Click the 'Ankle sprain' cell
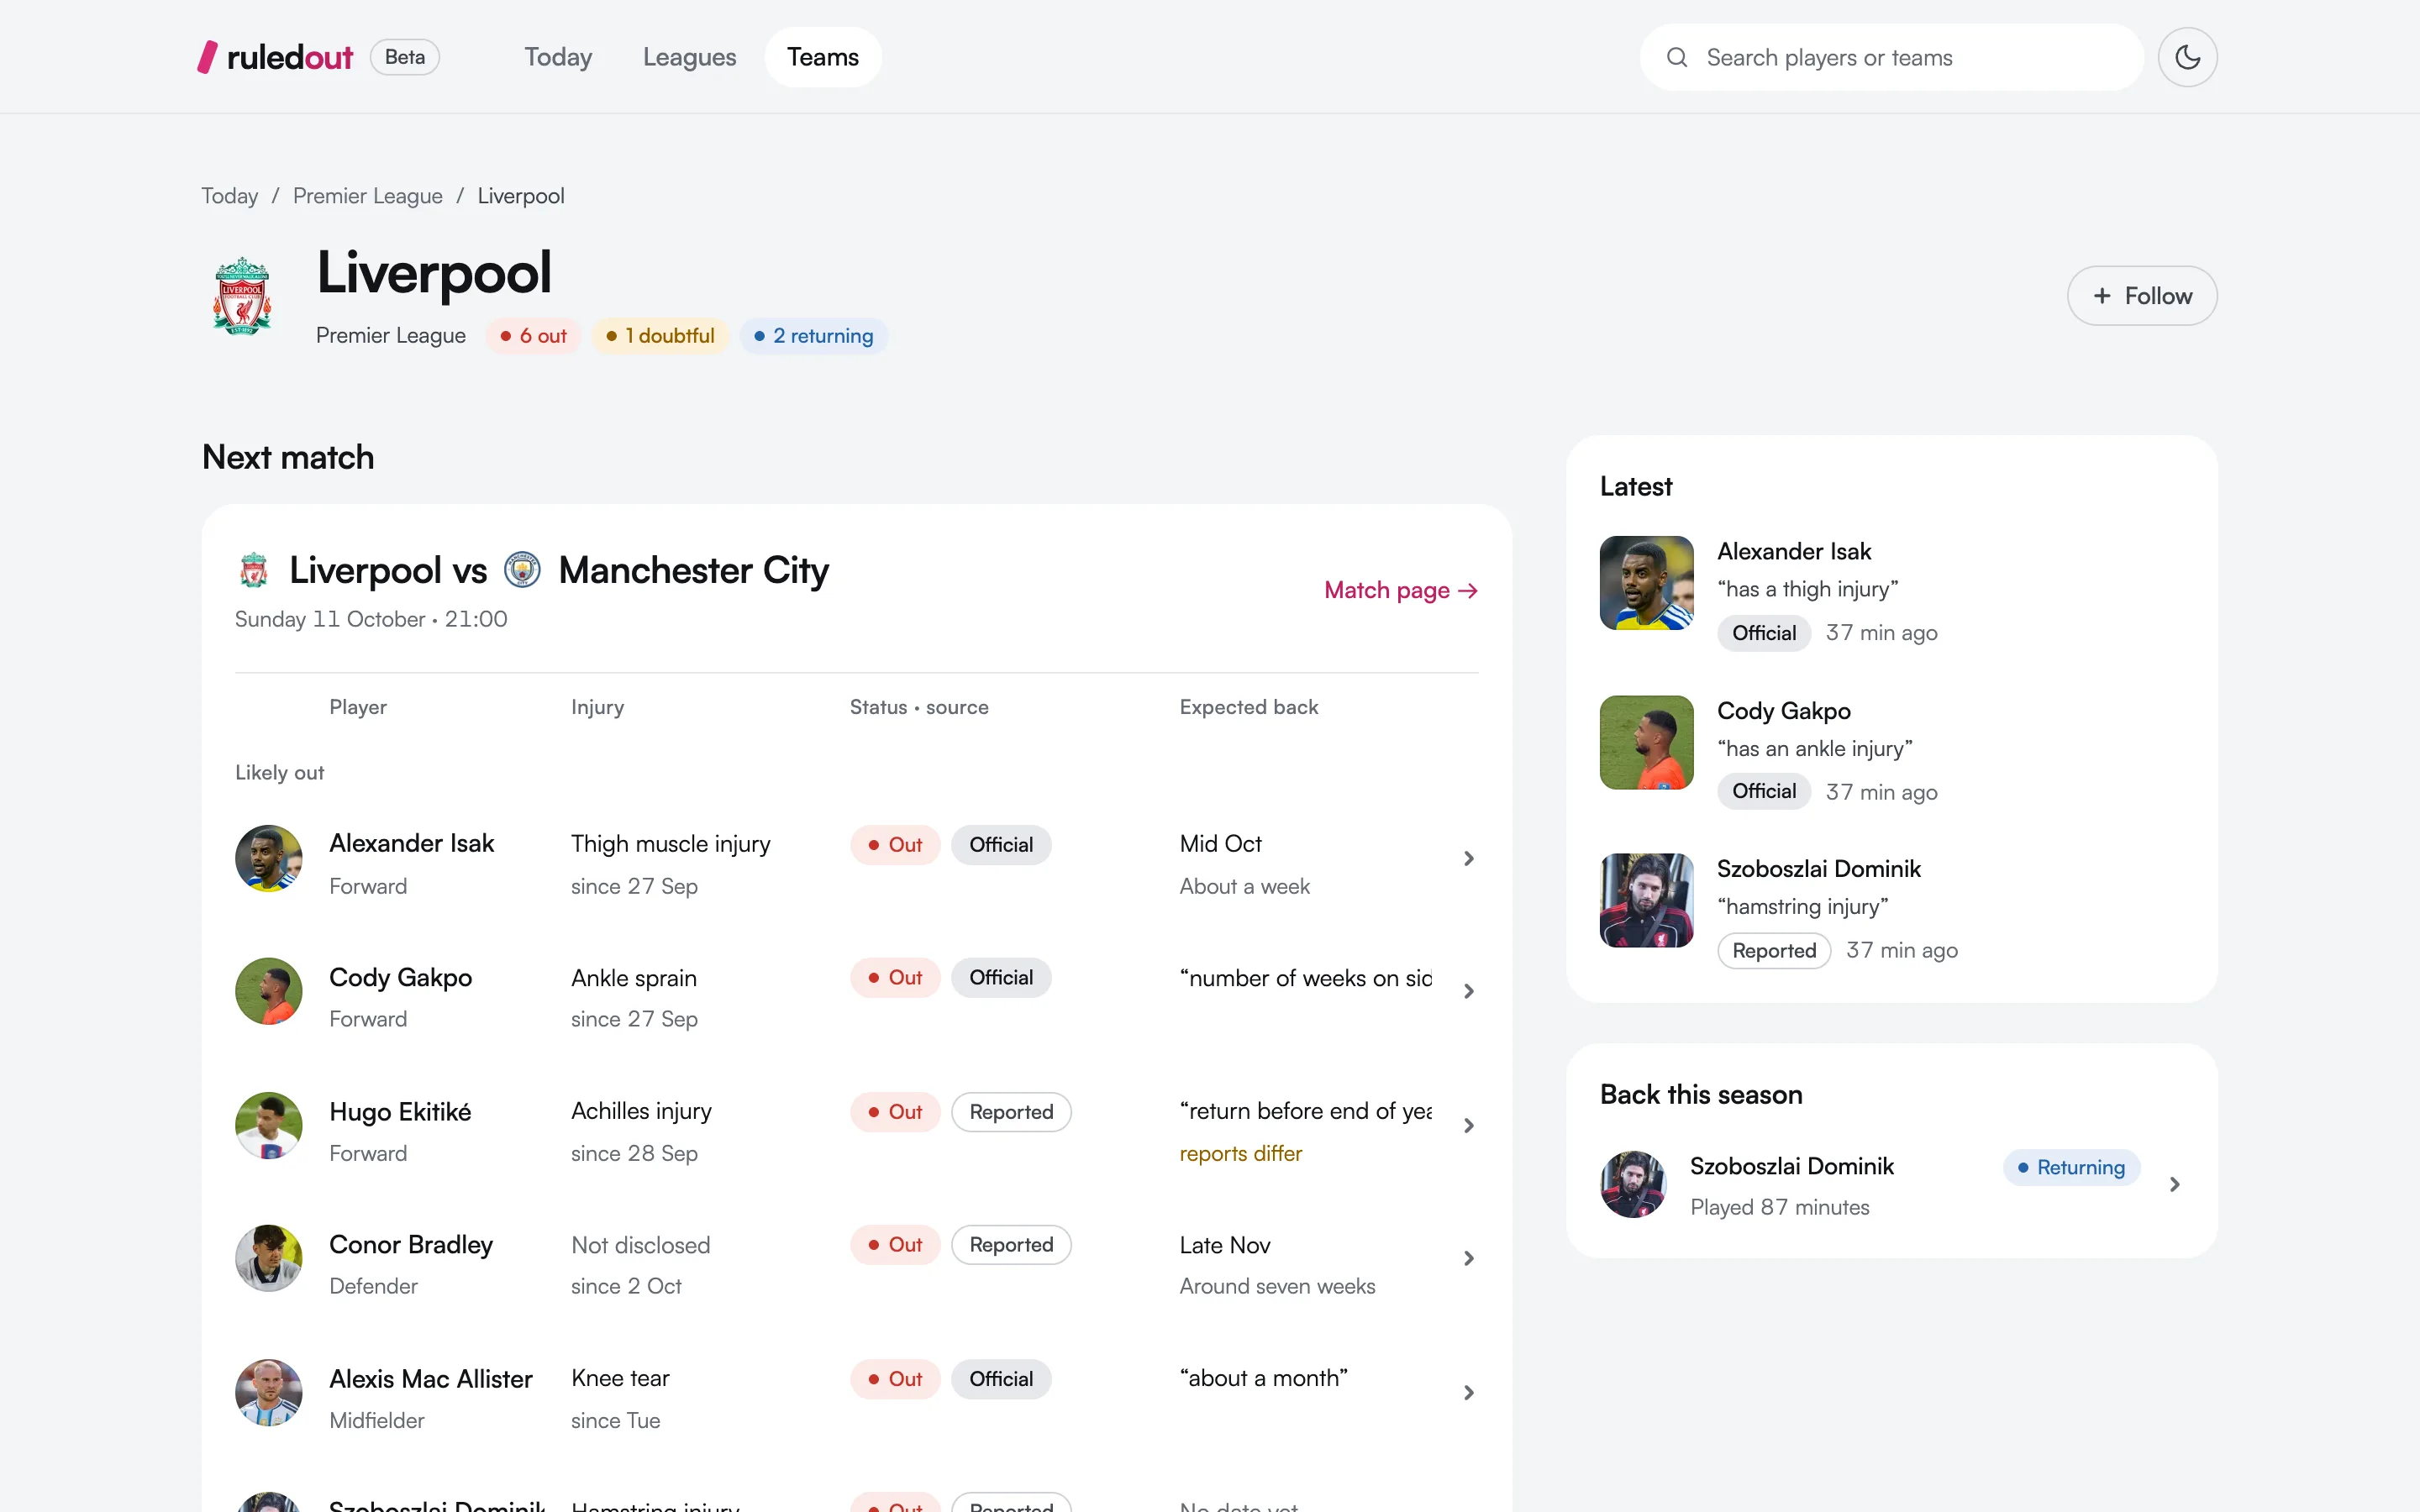The height and width of the screenshot is (1512, 2420). point(633,978)
